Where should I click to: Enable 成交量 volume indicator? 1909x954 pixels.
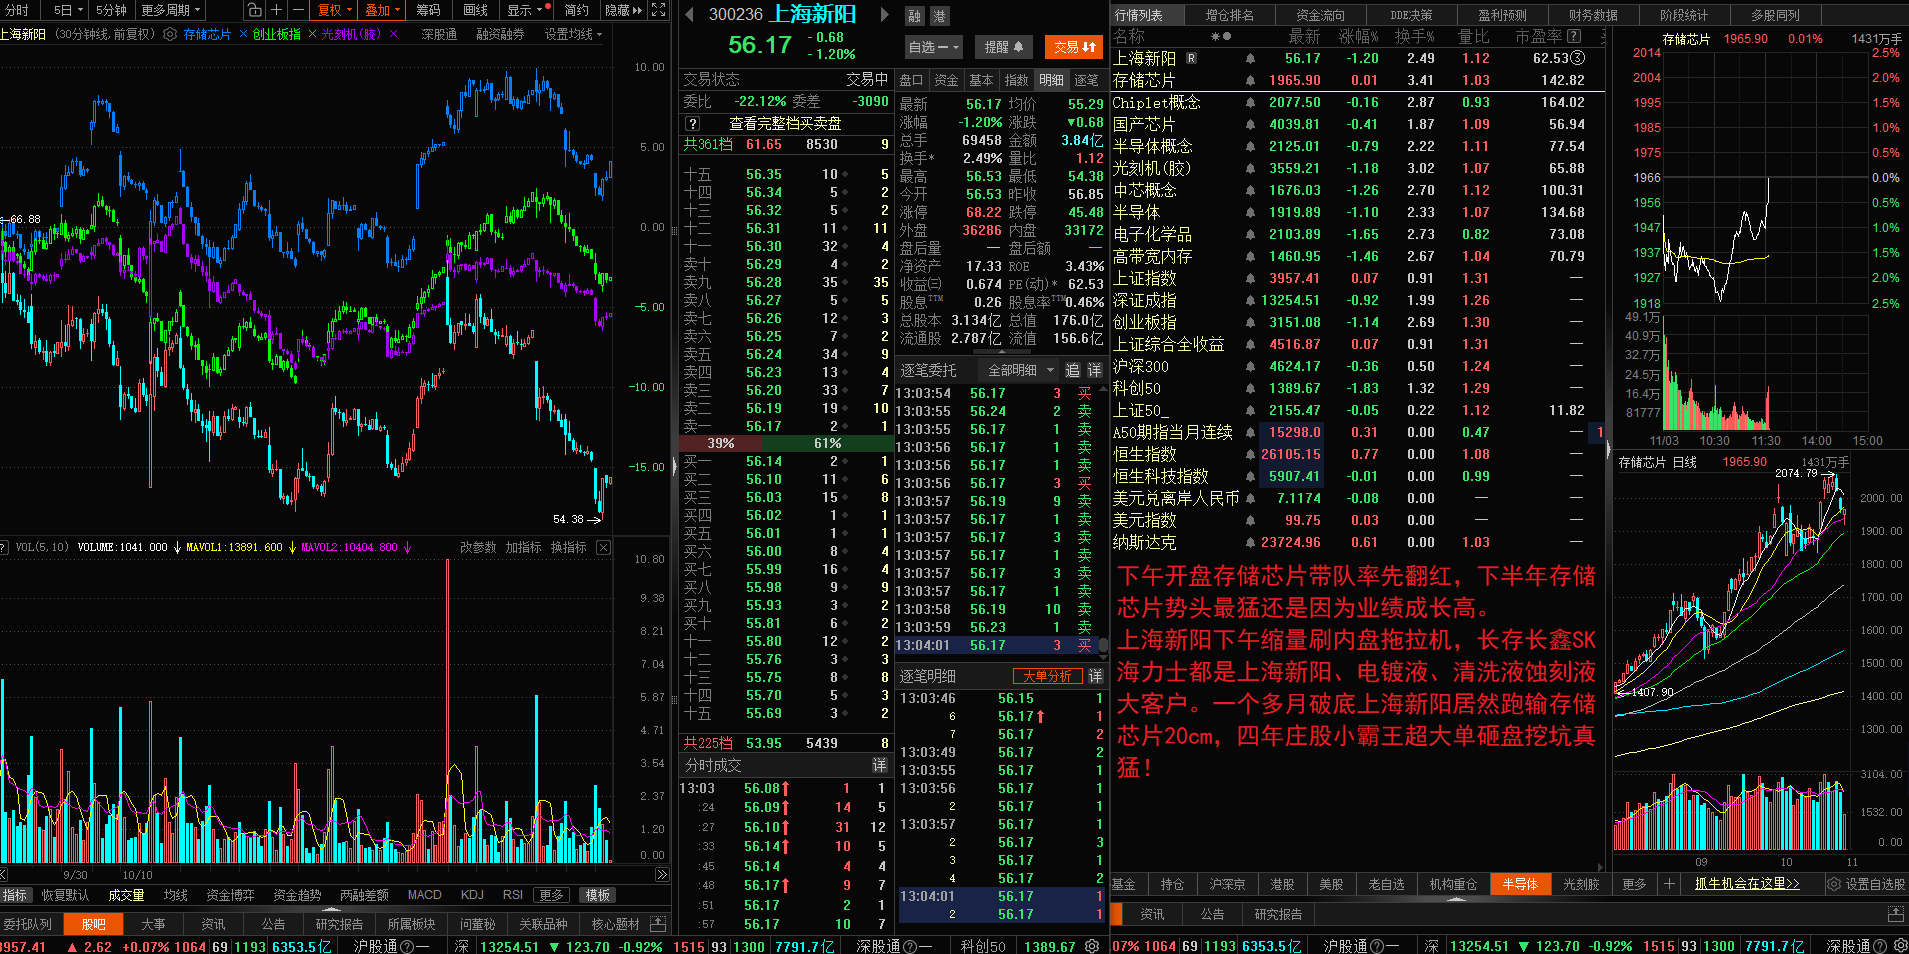click(126, 895)
